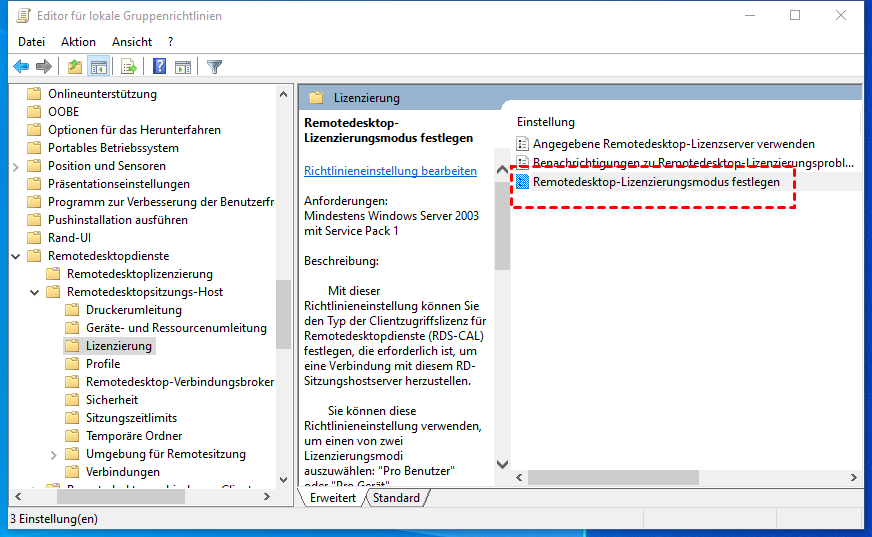Expand the Position und Sensoren node
The height and width of the screenshot is (537, 872).
[16, 166]
